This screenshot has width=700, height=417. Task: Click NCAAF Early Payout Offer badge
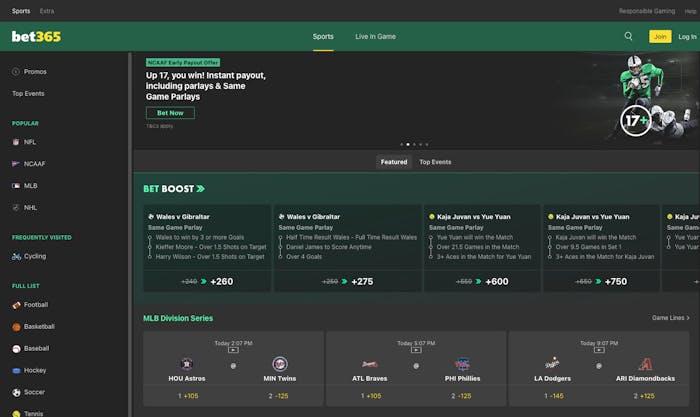183,63
